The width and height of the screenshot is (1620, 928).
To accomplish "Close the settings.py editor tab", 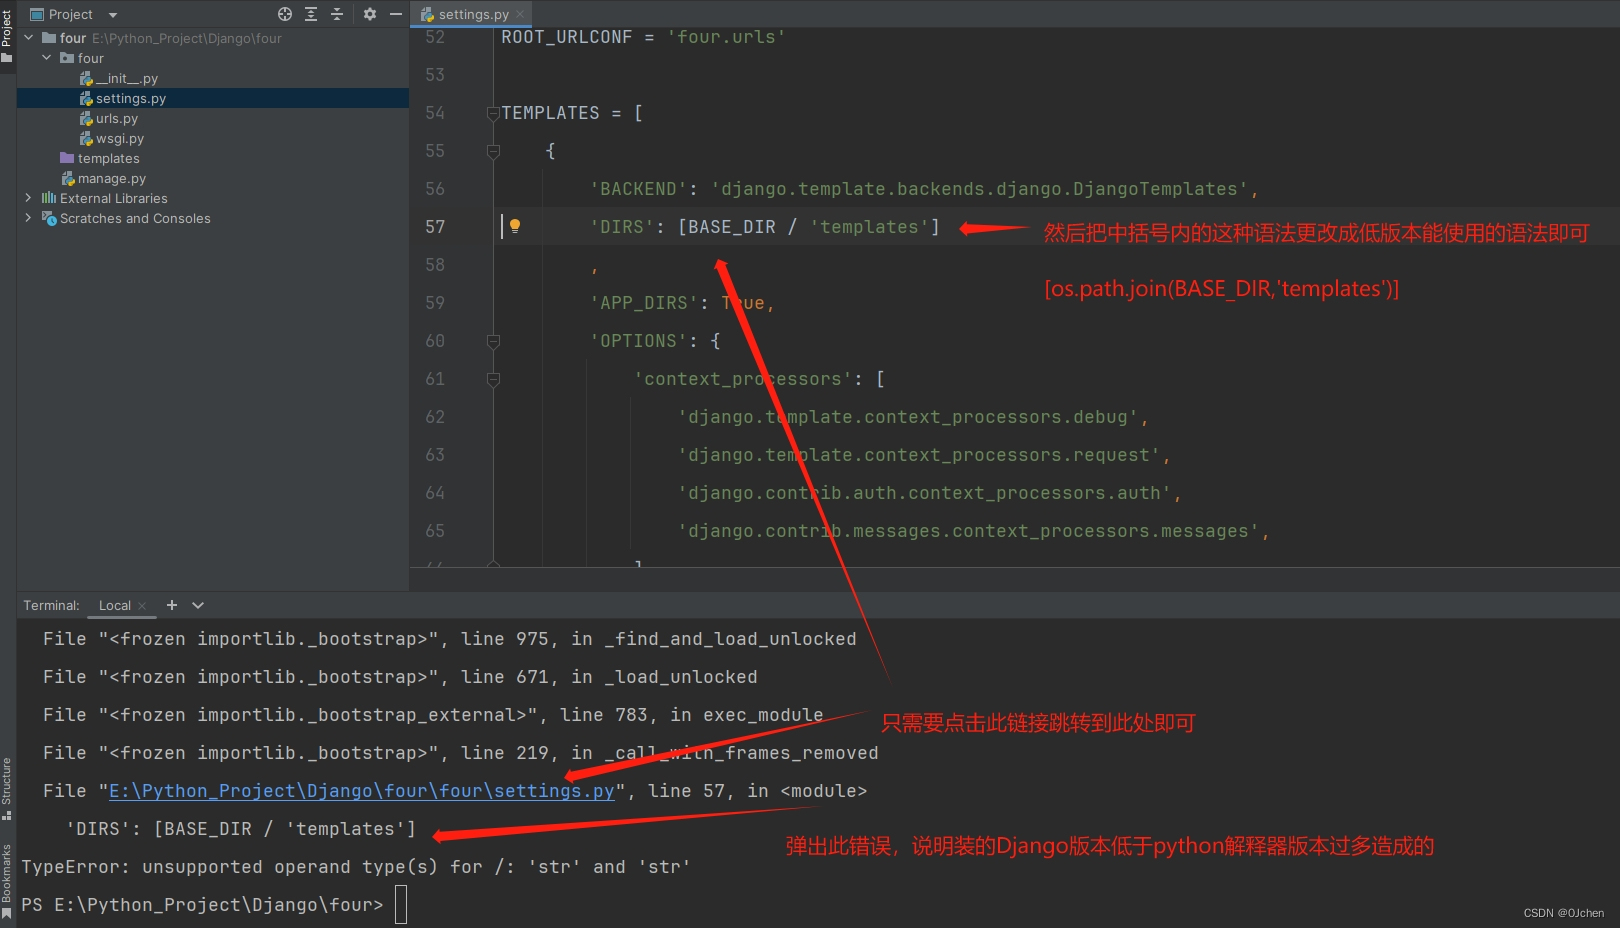I will [x=520, y=14].
